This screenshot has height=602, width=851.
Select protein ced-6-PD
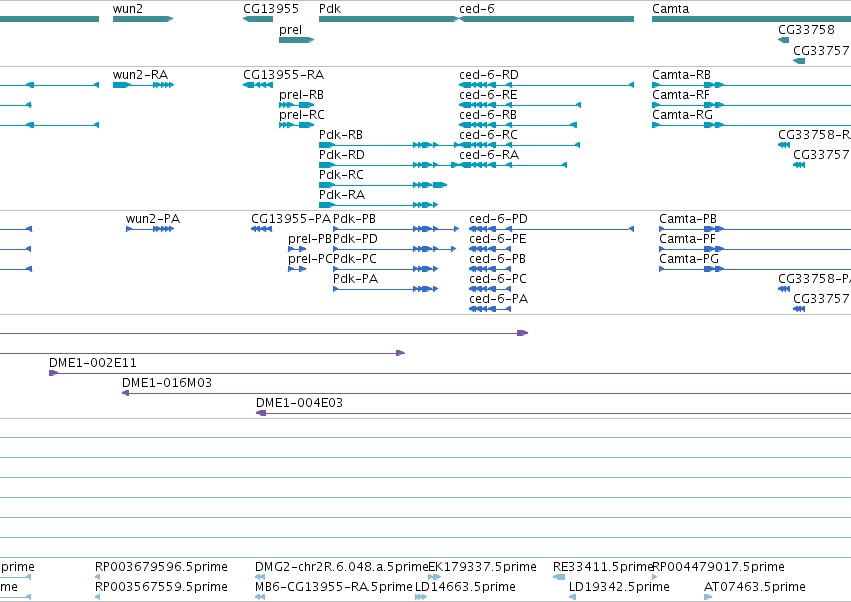498,219
